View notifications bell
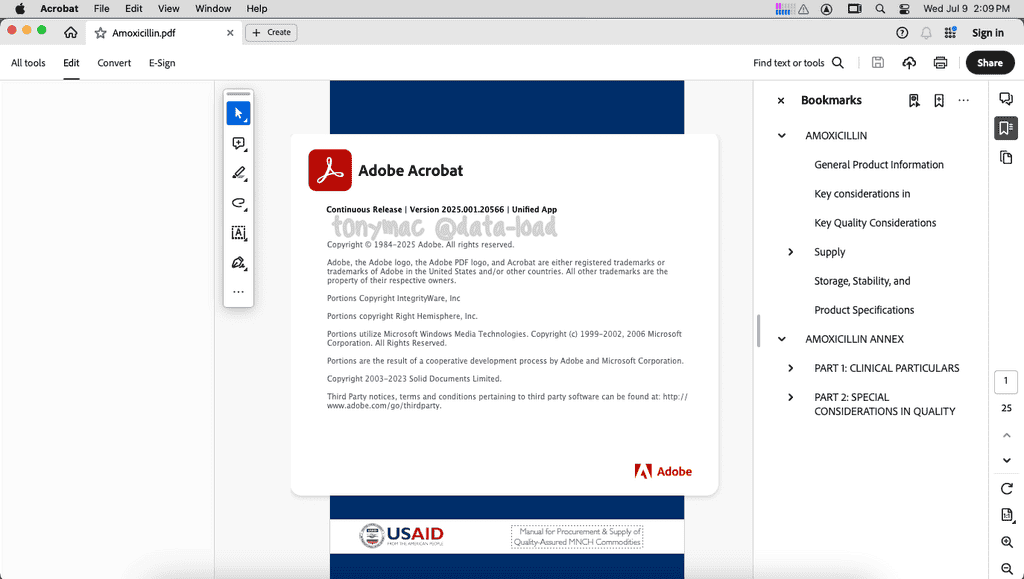This screenshot has width=1024, height=579. tap(926, 33)
